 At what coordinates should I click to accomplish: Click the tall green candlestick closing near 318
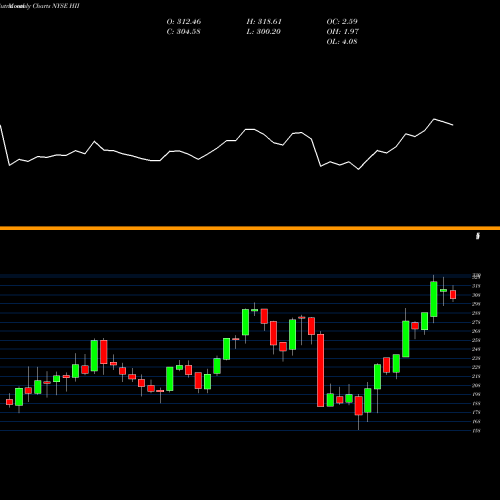(434, 299)
